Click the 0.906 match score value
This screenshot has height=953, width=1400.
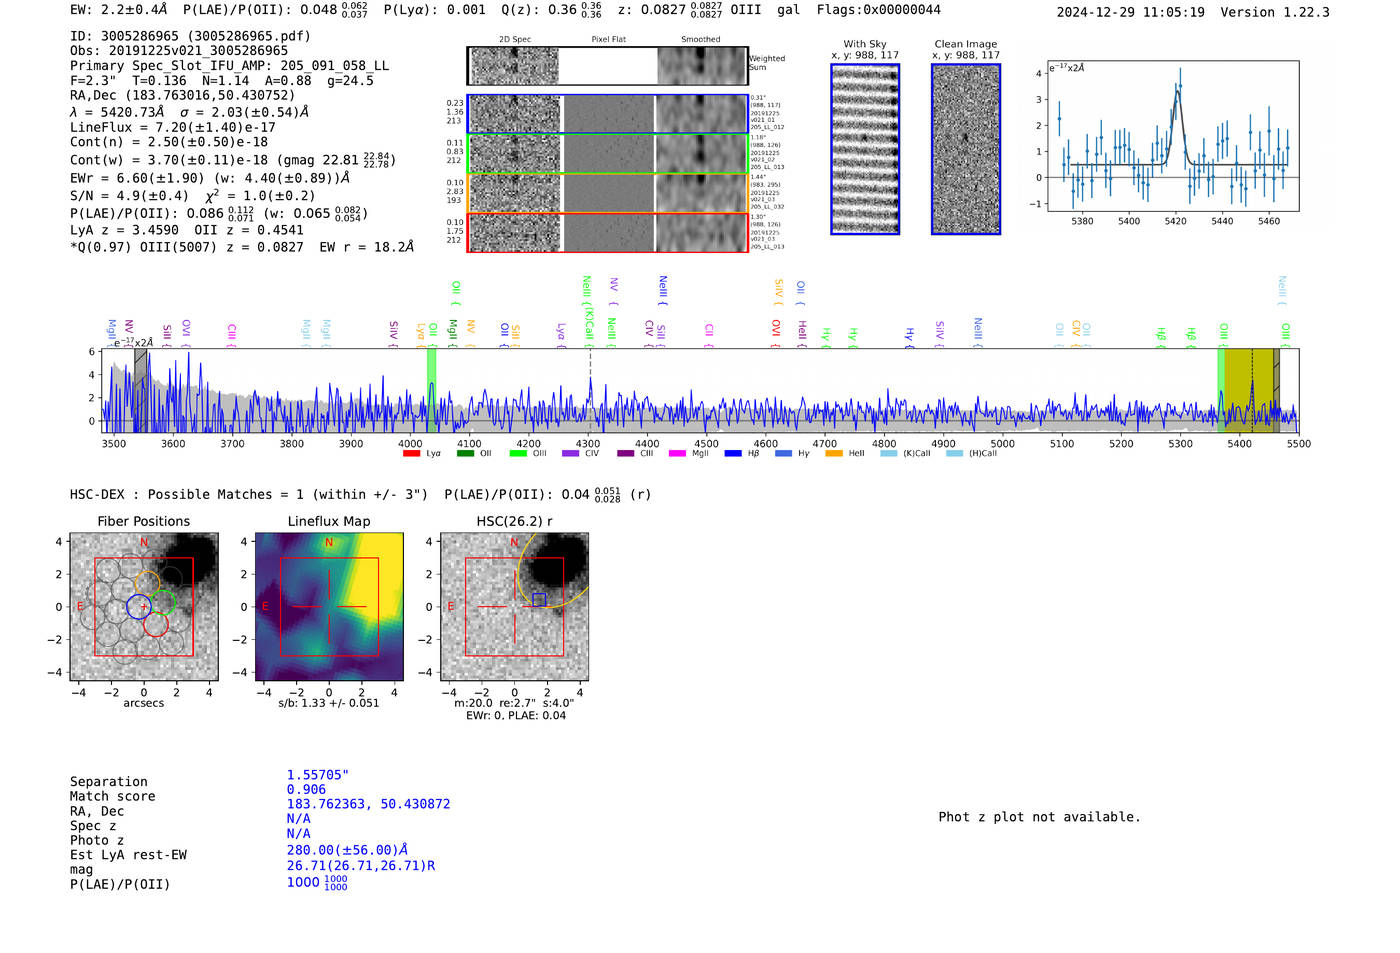(x=306, y=790)
